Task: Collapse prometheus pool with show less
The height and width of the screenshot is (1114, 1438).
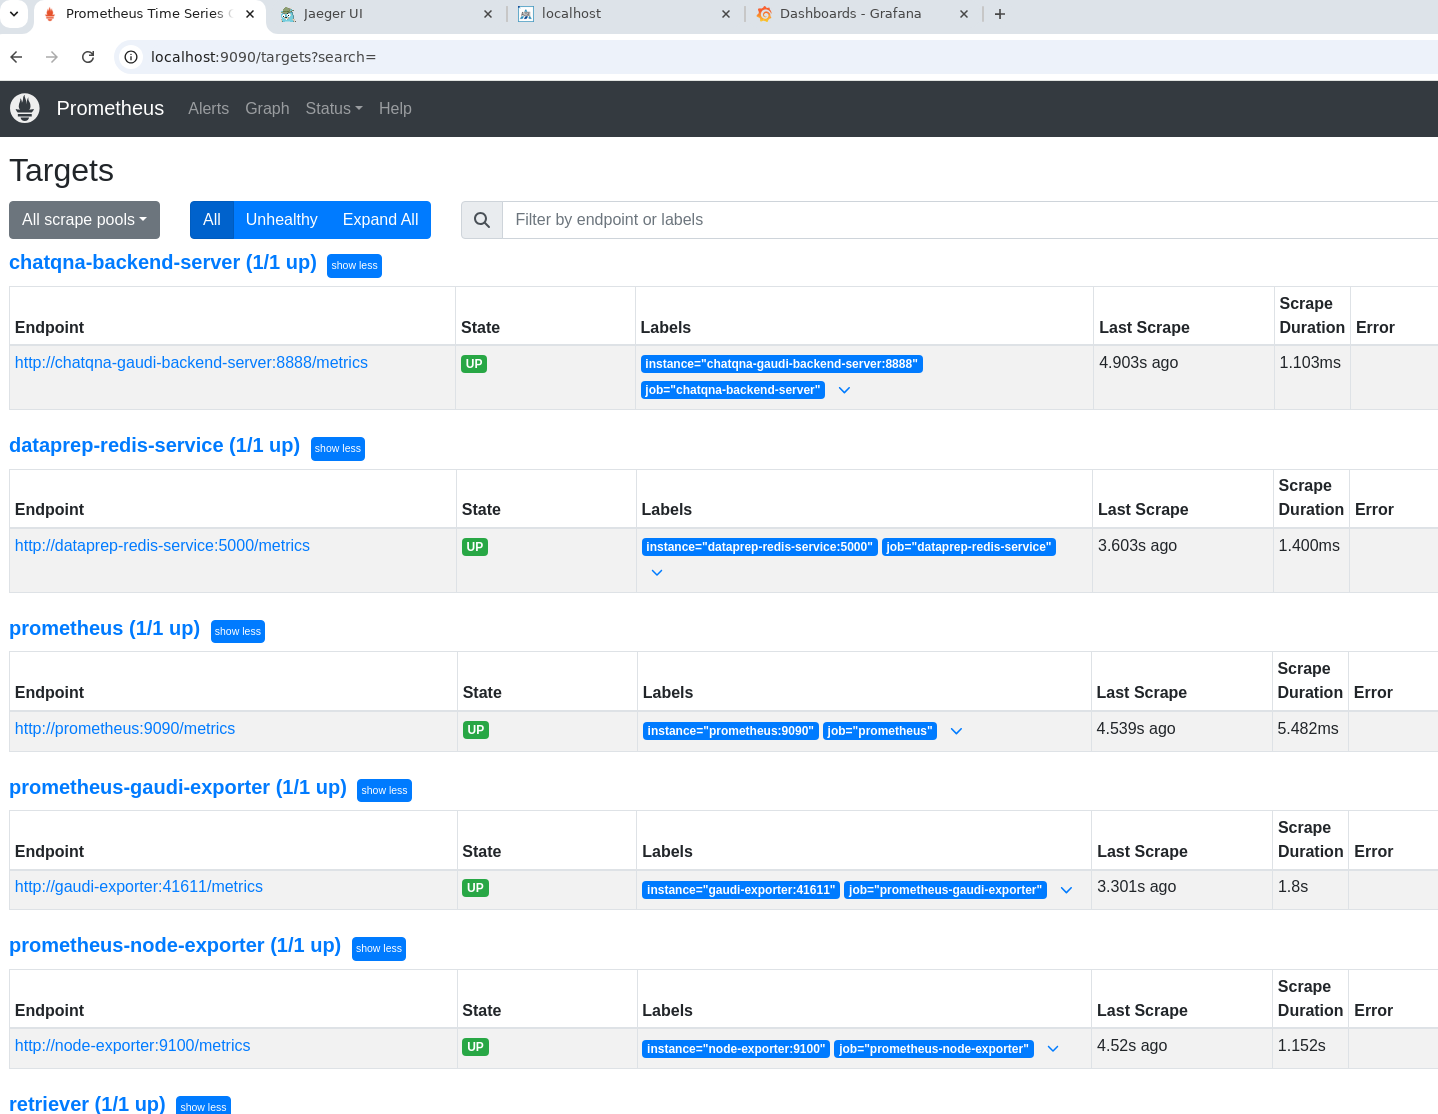Action: coord(238,632)
